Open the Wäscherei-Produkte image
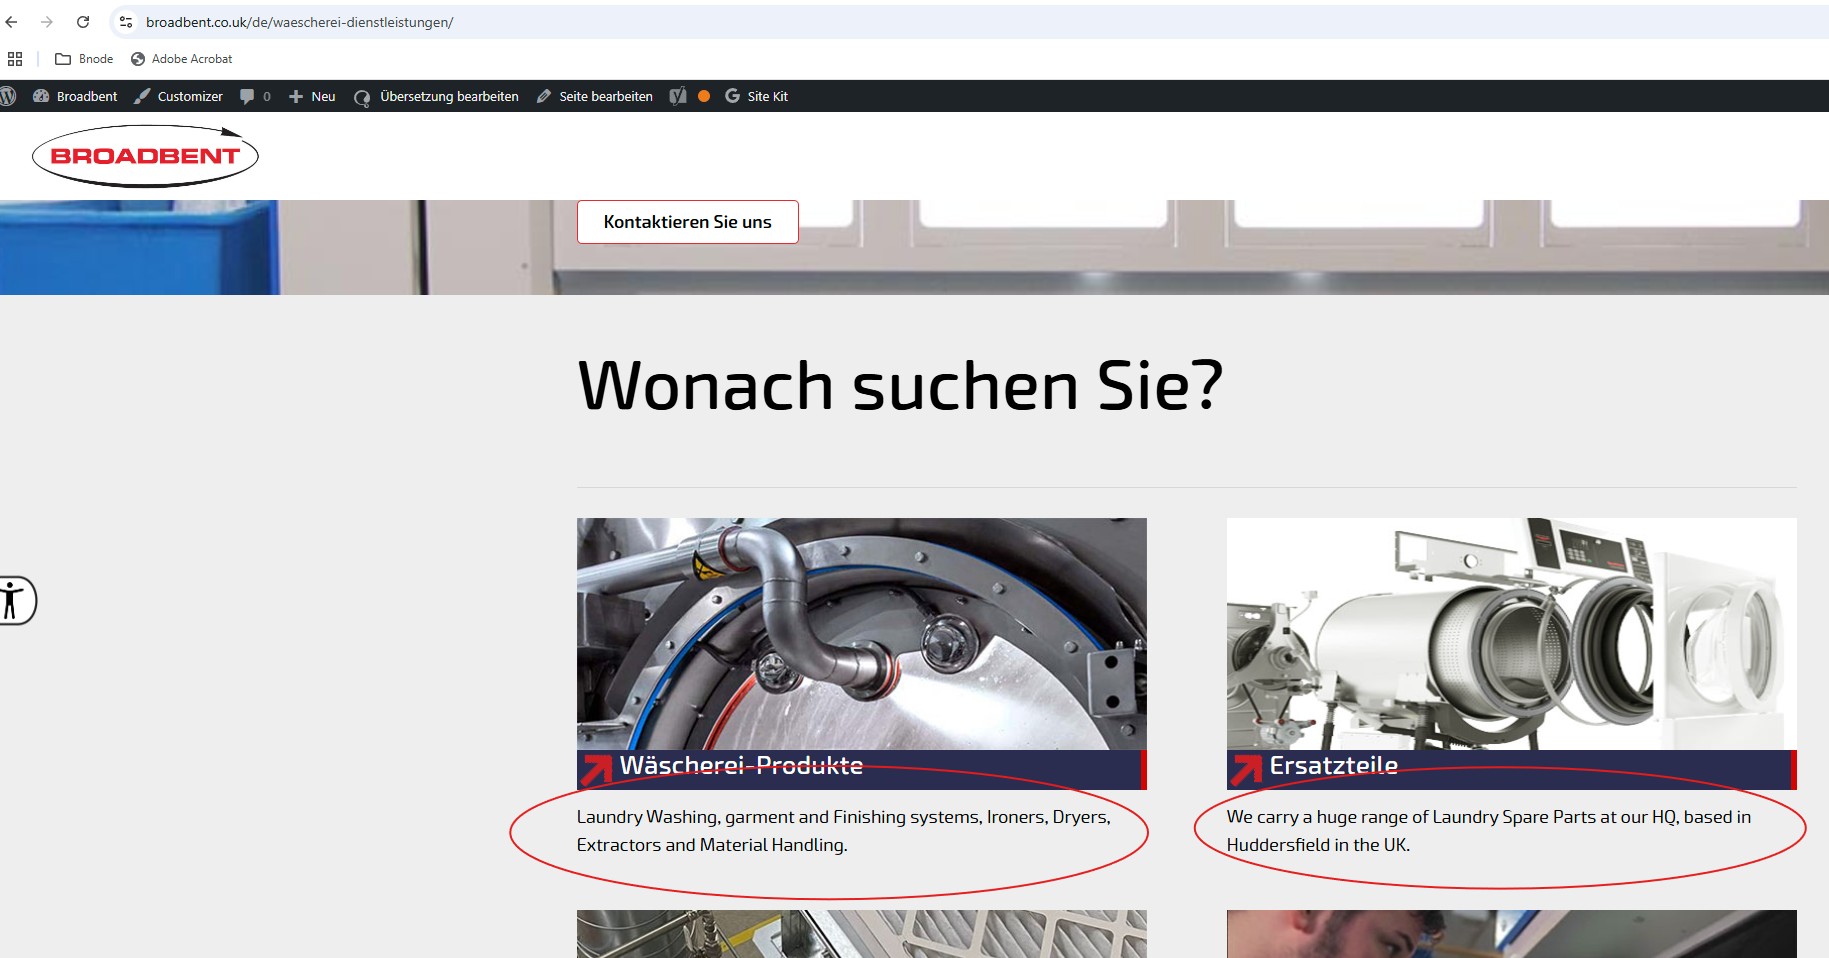The height and width of the screenshot is (958, 1829). (x=862, y=634)
